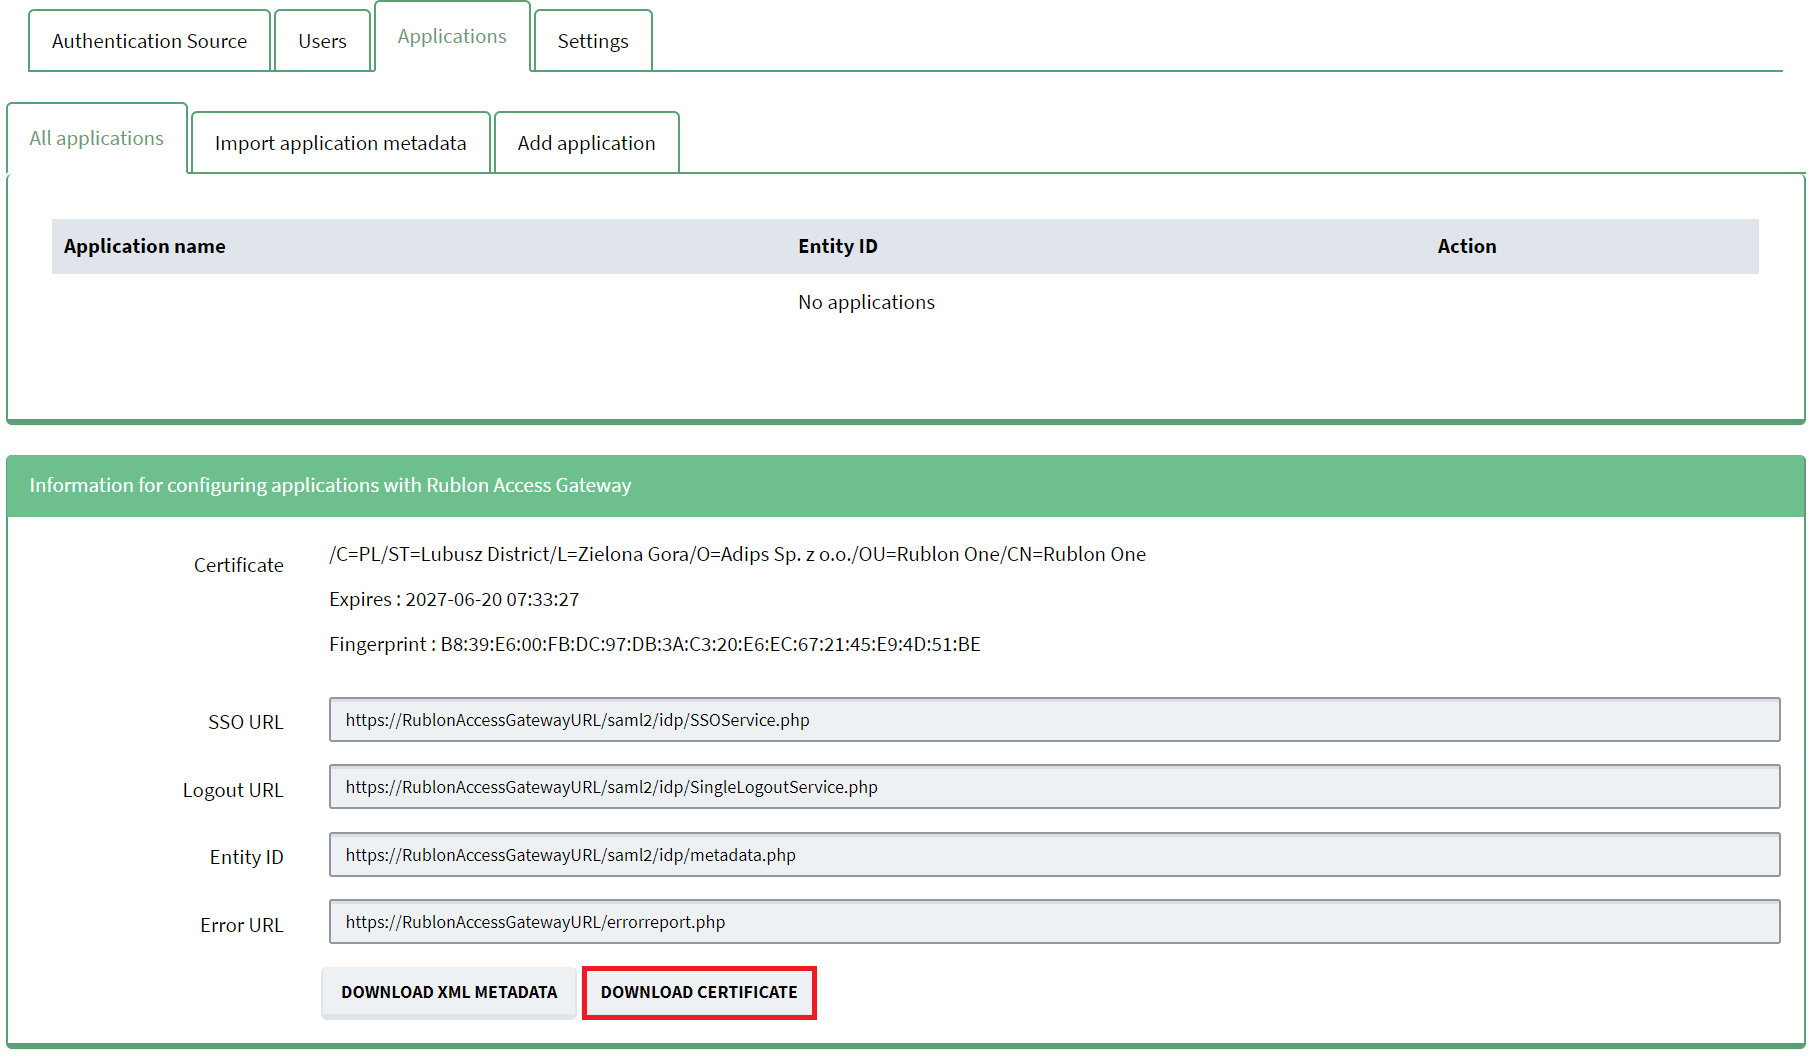The width and height of the screenshot is (1812, 1057).
Task: Click the certificate fingerprint text
Action: 654,644
